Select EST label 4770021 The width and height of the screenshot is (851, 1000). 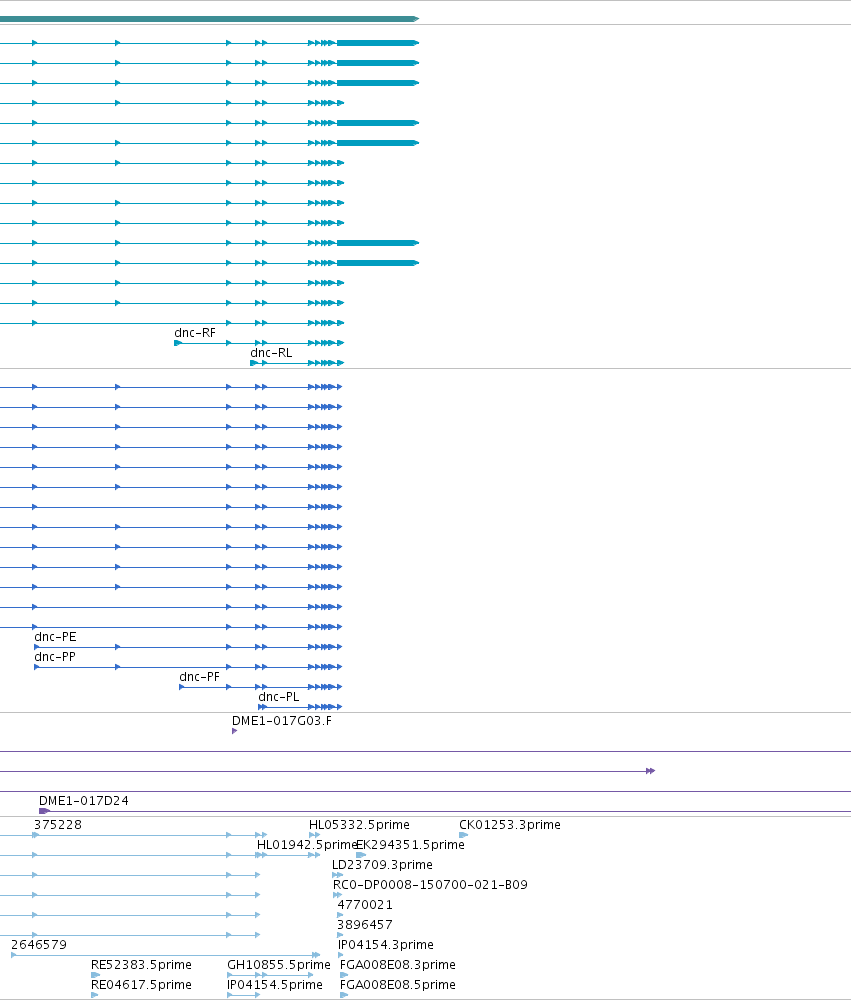tap(365, 904)
